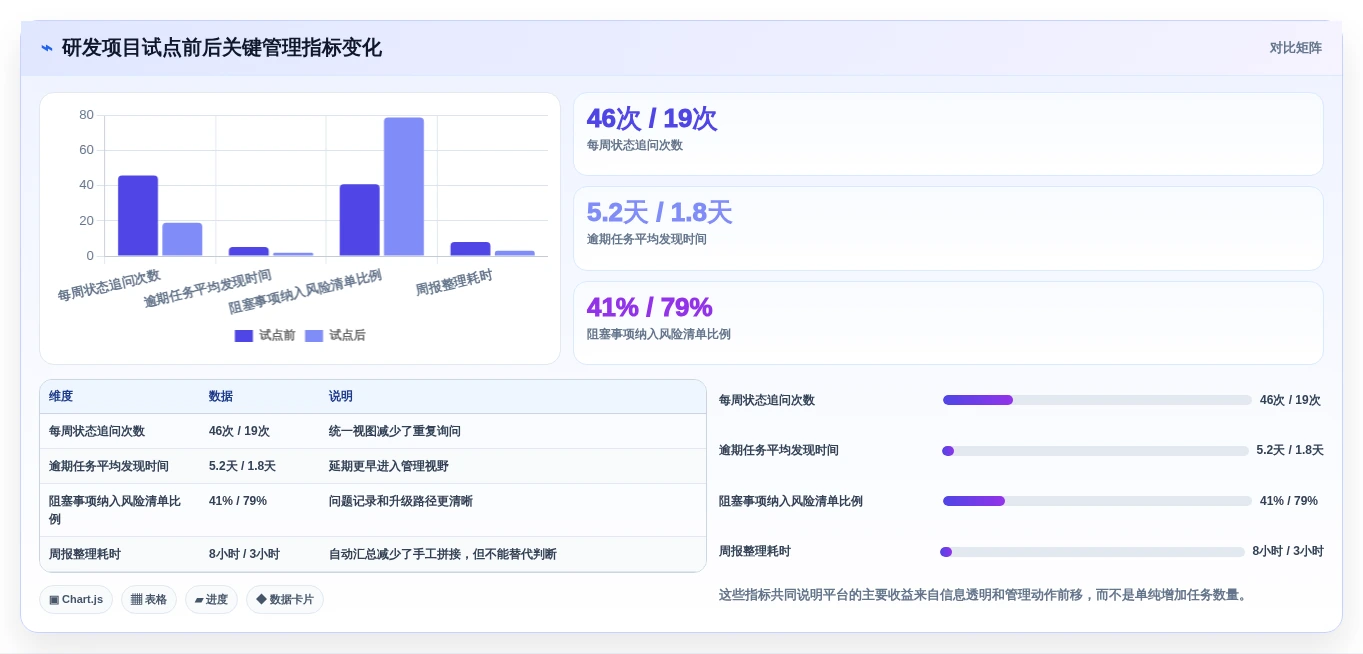The height and width of the screenshot is (654, 1363).
Task: Click the table cell 8小时 / 3小时
Action: tap(244, 554)
